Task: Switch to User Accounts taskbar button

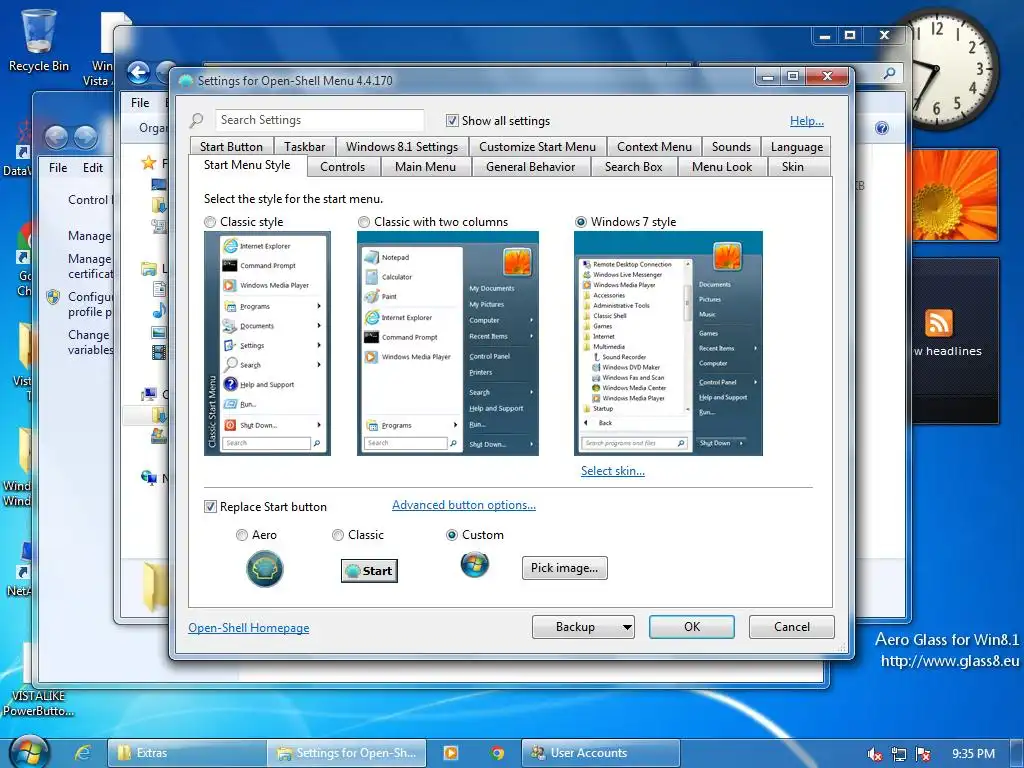Action: click(600, 753)
